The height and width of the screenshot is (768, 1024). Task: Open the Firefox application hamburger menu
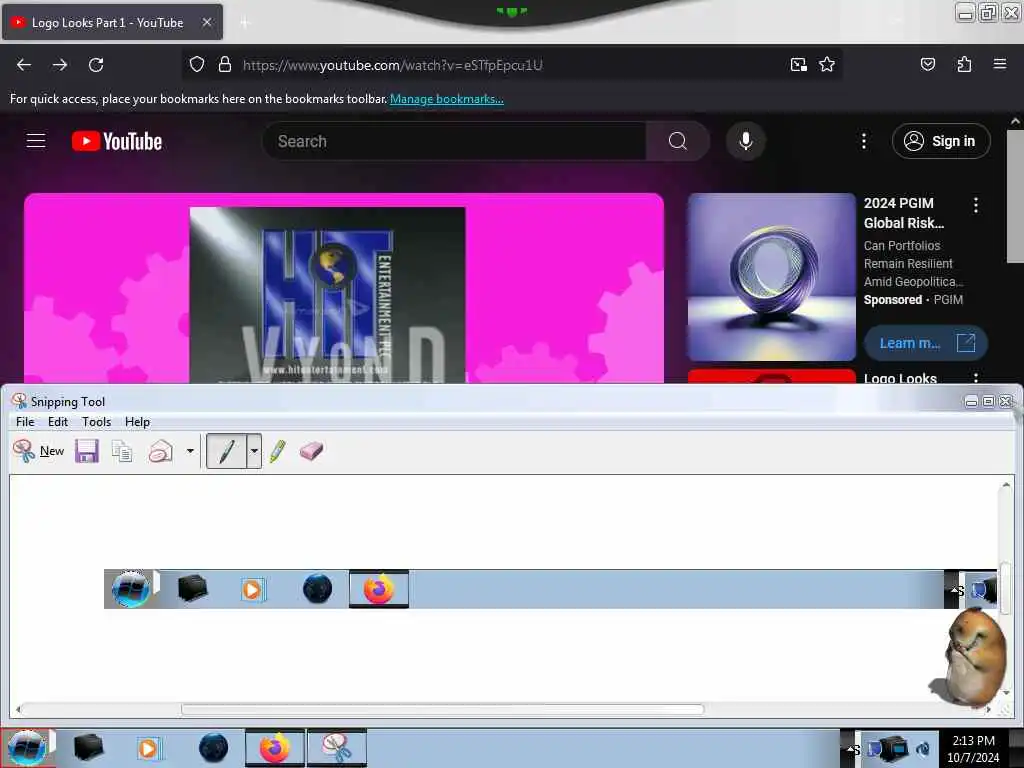pos(1000,64)
